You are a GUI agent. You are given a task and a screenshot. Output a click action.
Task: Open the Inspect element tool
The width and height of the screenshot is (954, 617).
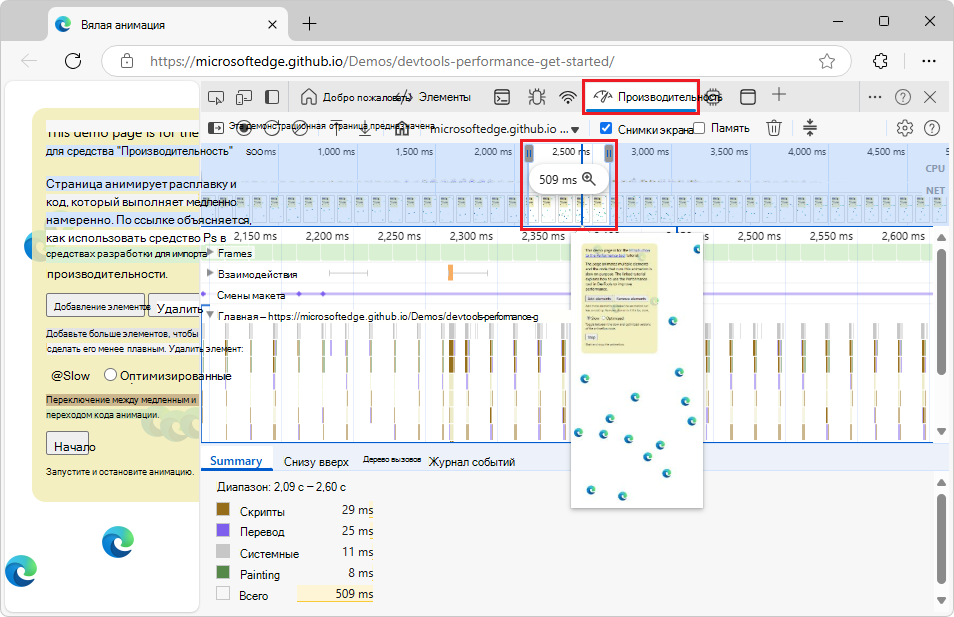[215, 97]
